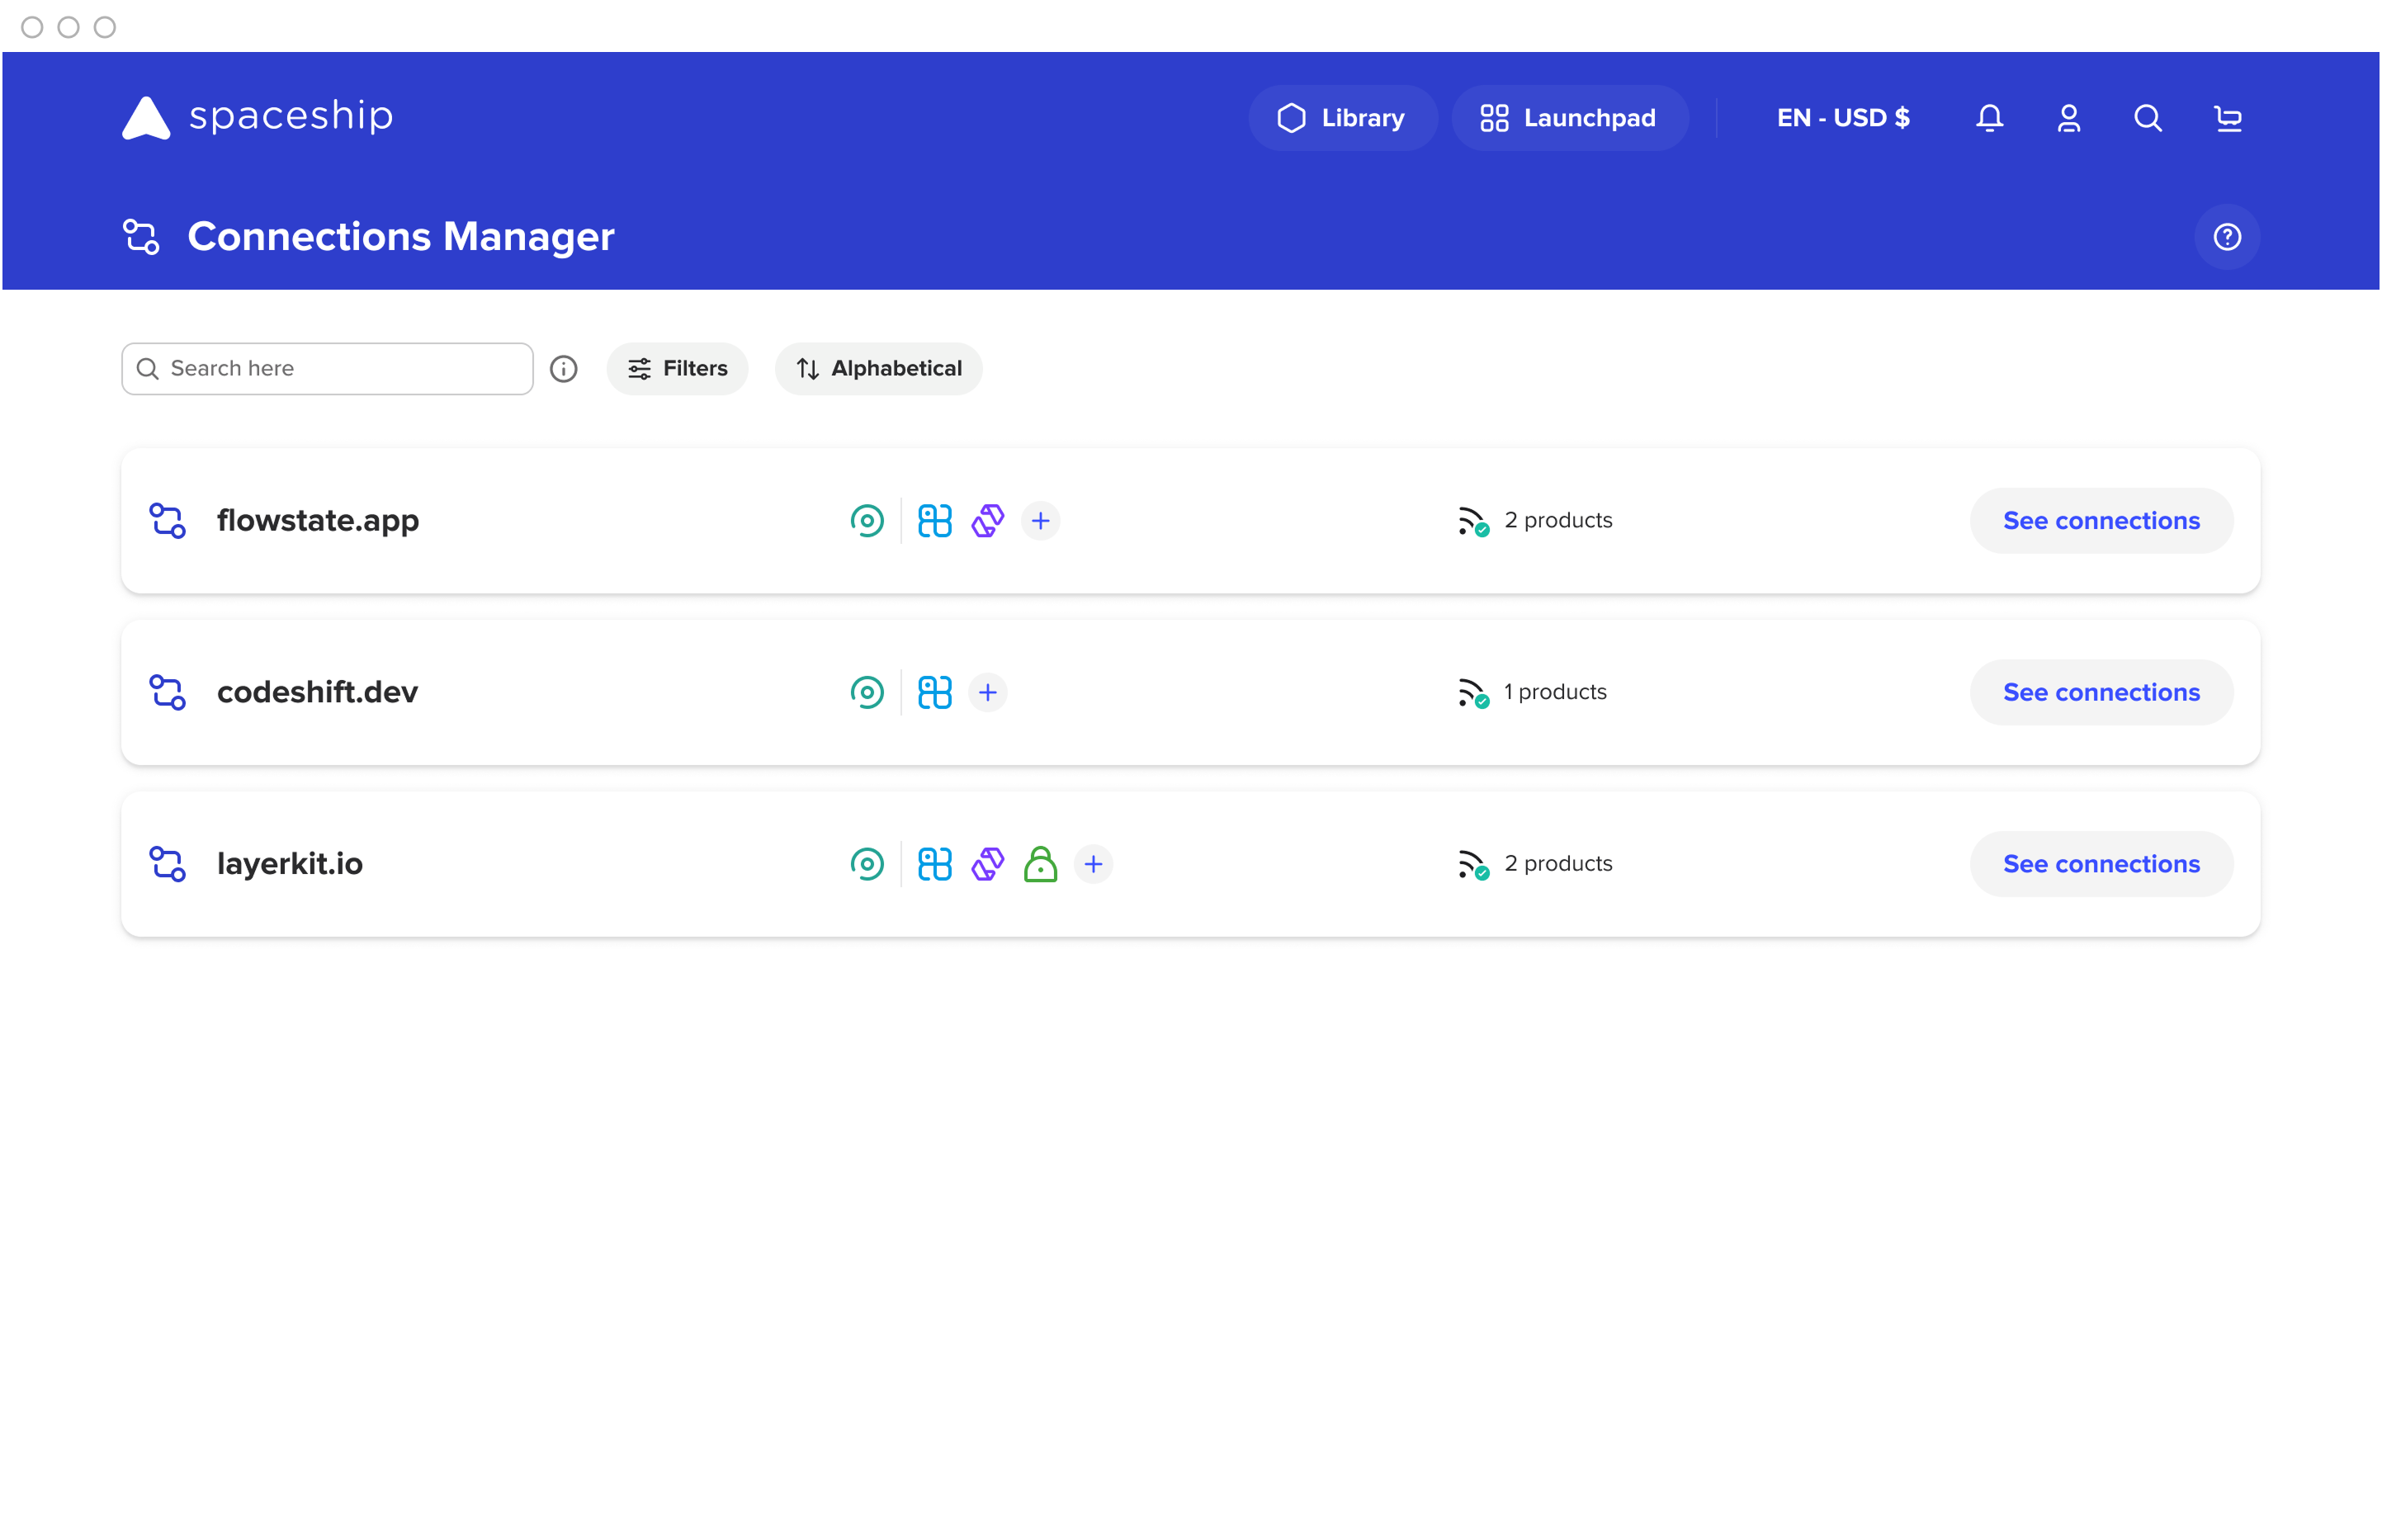Viewport: 2382px width, 1540px height.
Task: Switch to the Library tab
Action: pos(1343,117)
